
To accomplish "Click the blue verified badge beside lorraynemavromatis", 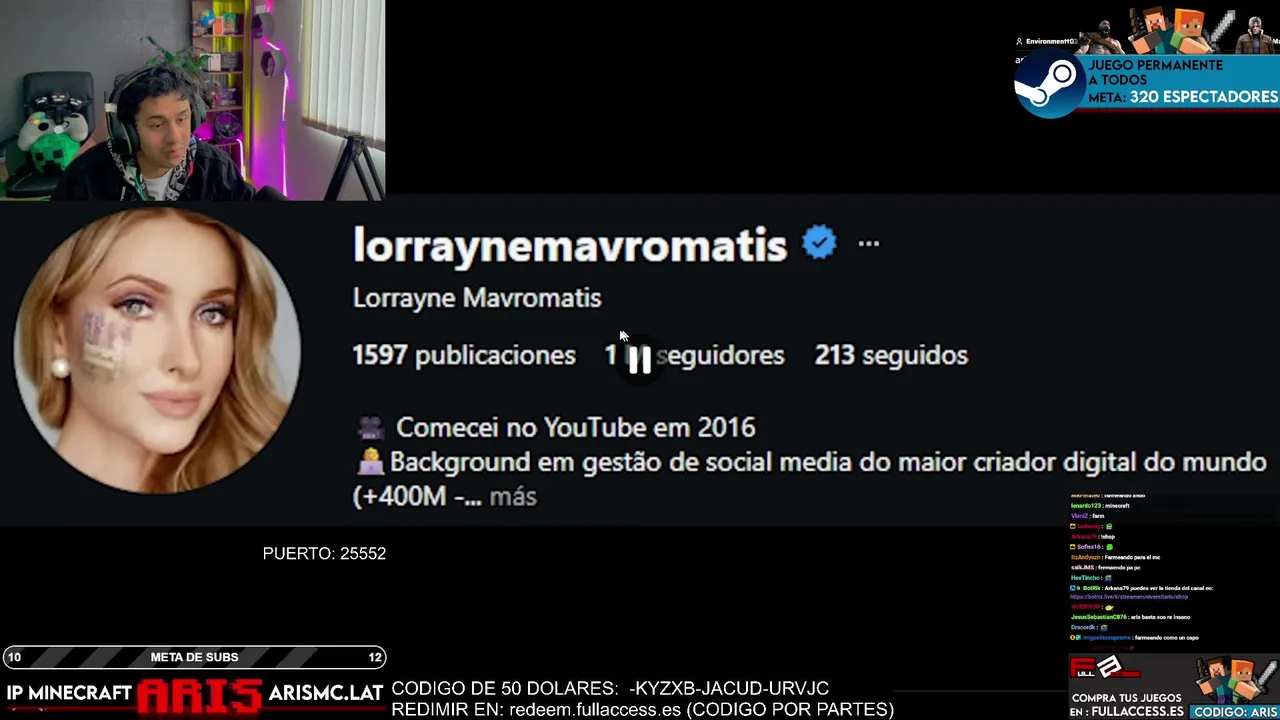I will pyautogui.click(x=819, y=243).
